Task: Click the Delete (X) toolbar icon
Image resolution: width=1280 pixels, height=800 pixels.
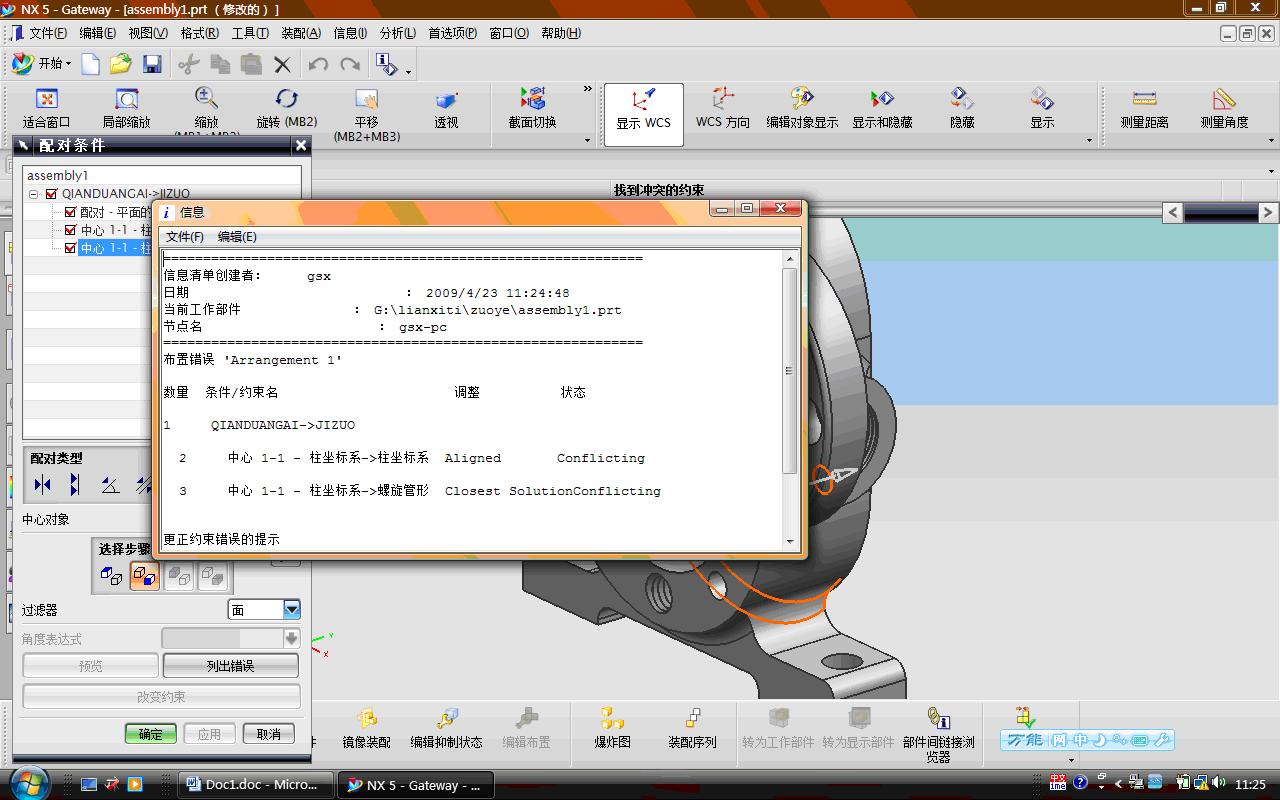Action: (x=283, y=64)
